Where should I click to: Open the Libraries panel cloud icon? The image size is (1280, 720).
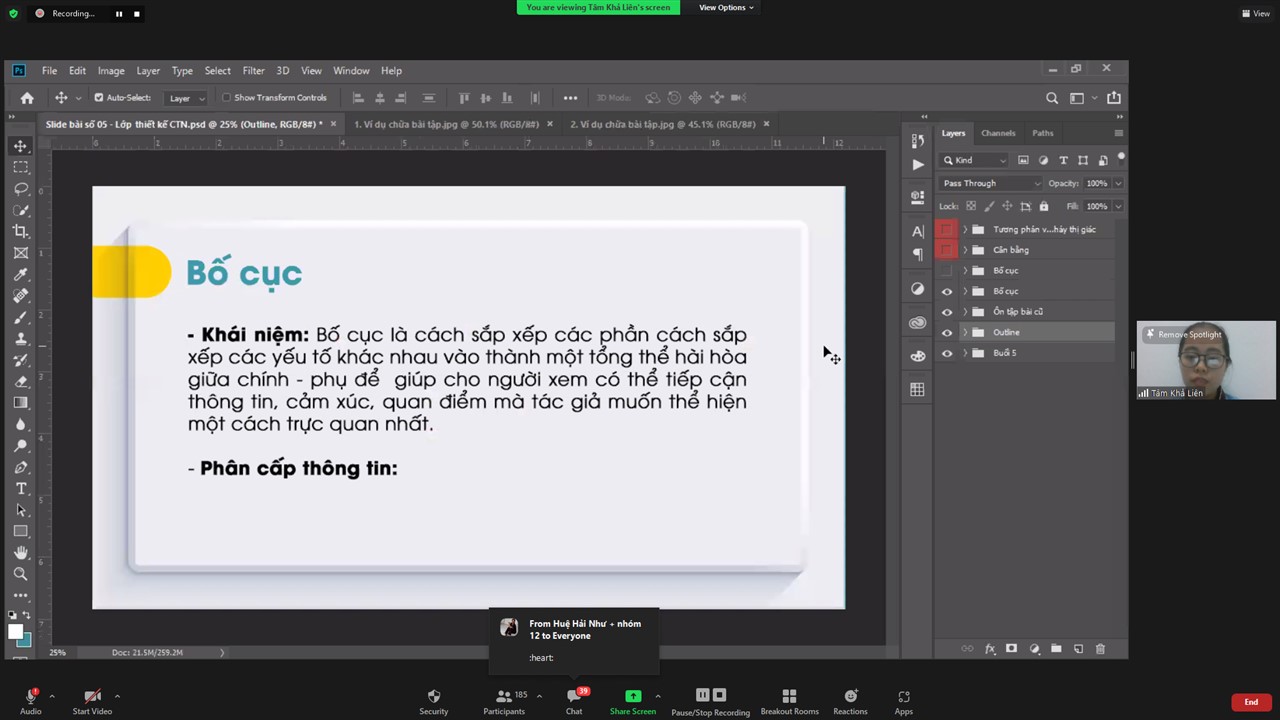(918, 322)
